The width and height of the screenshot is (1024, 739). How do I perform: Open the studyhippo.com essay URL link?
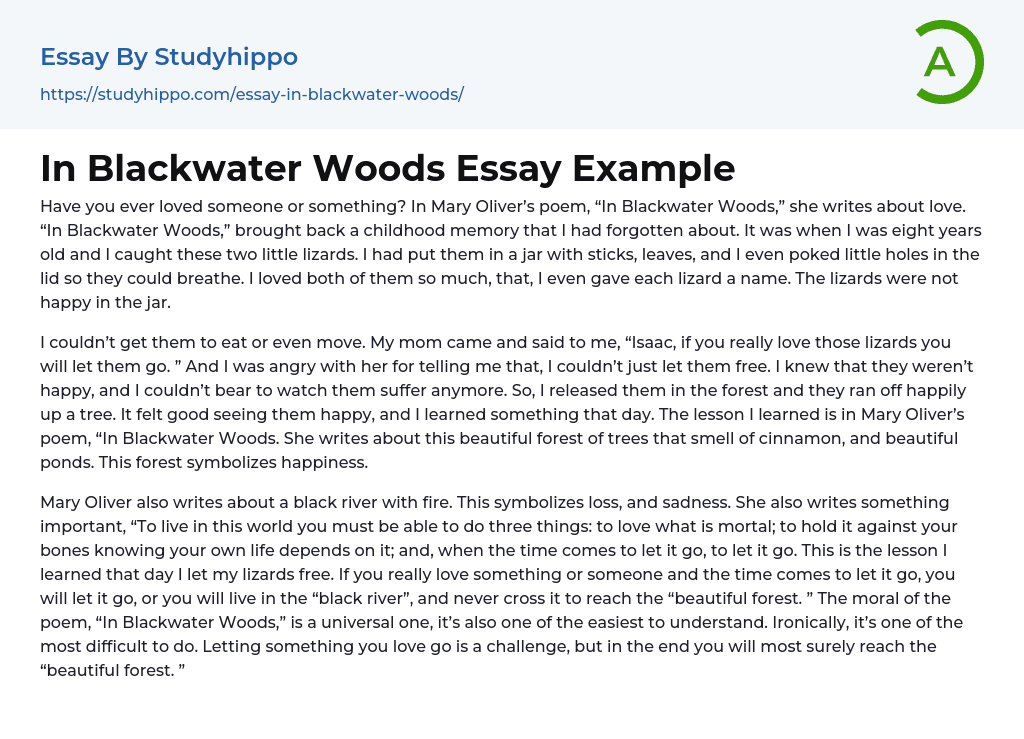tap(252, 95)
